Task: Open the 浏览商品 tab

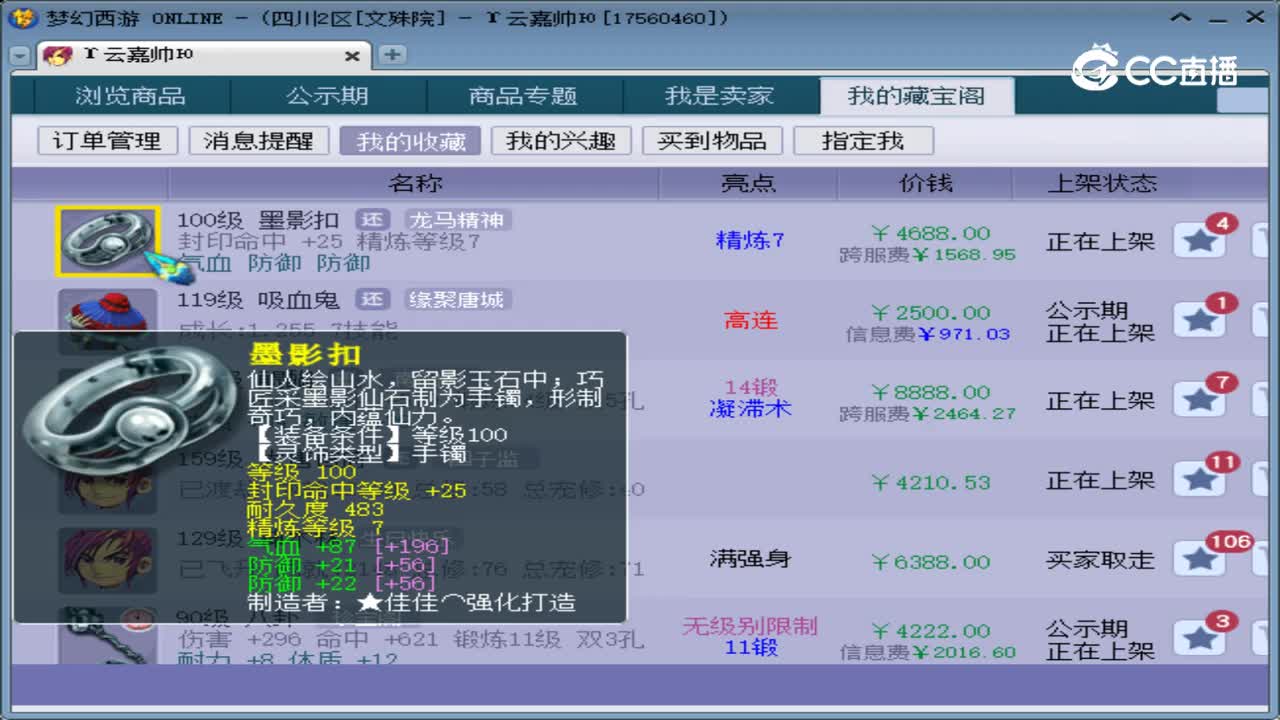Action: [131, 96]
